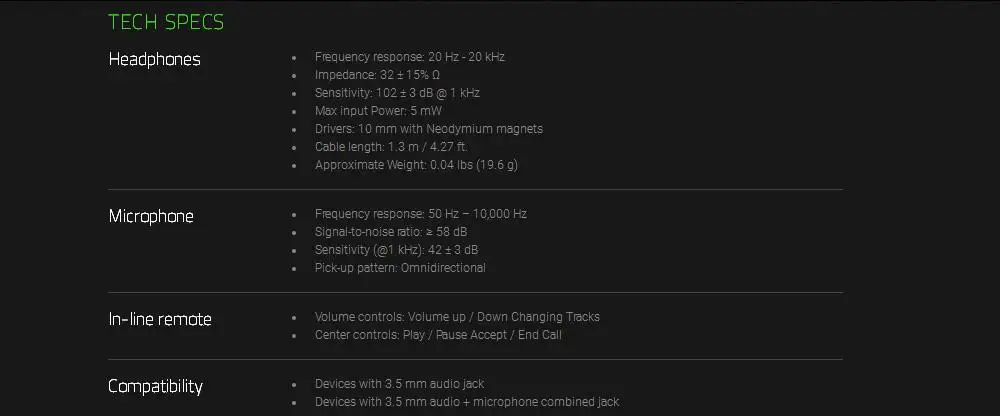Click the Max input Power 5 mW line
The width and height of the screenshot is (1000, 416).
[378, 111]
